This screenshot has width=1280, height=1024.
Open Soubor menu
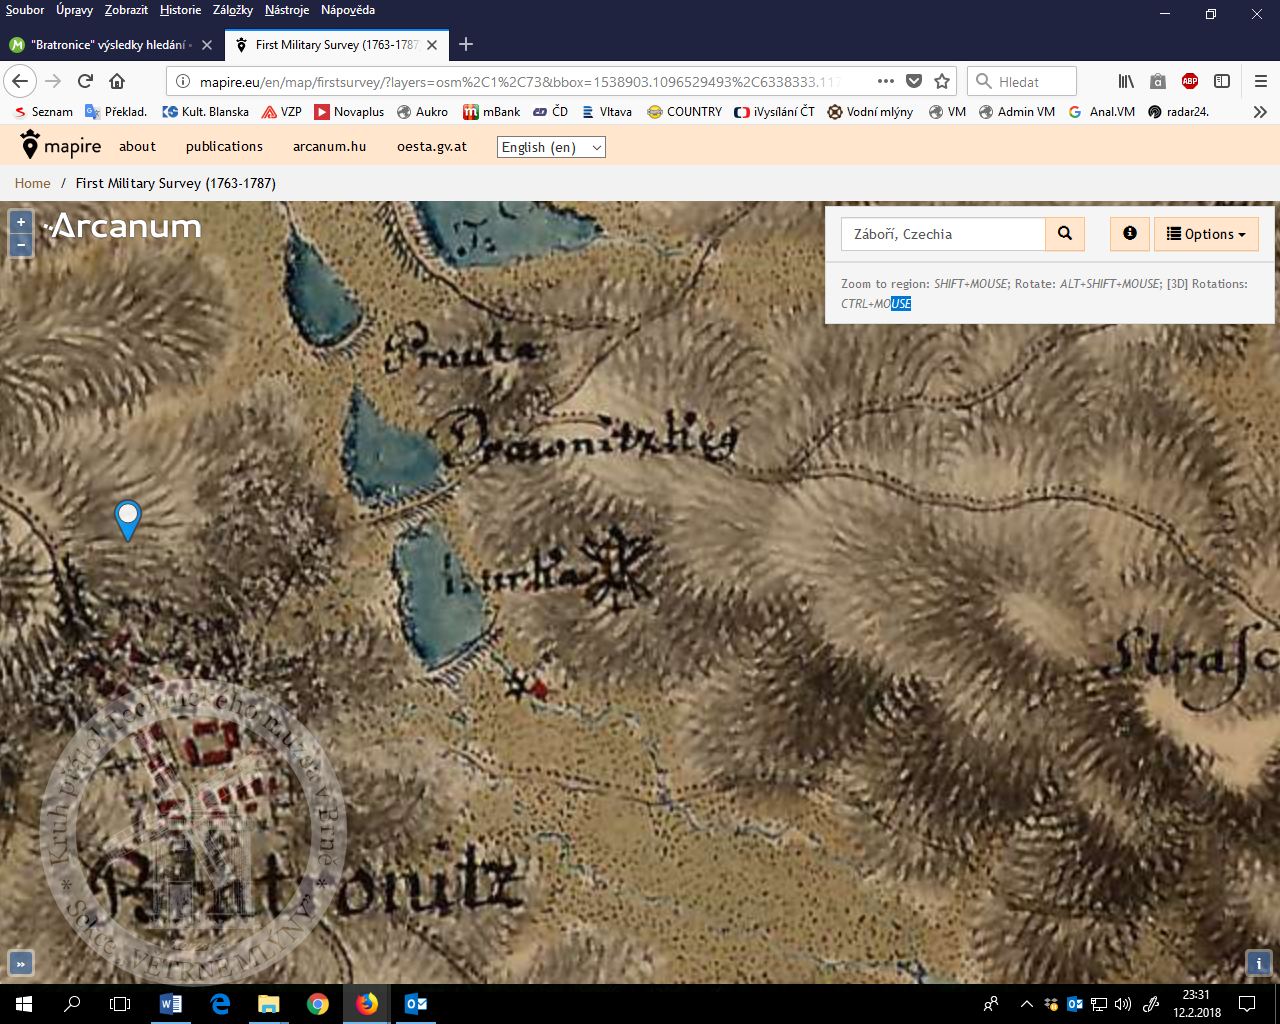(x=25, y=10)
